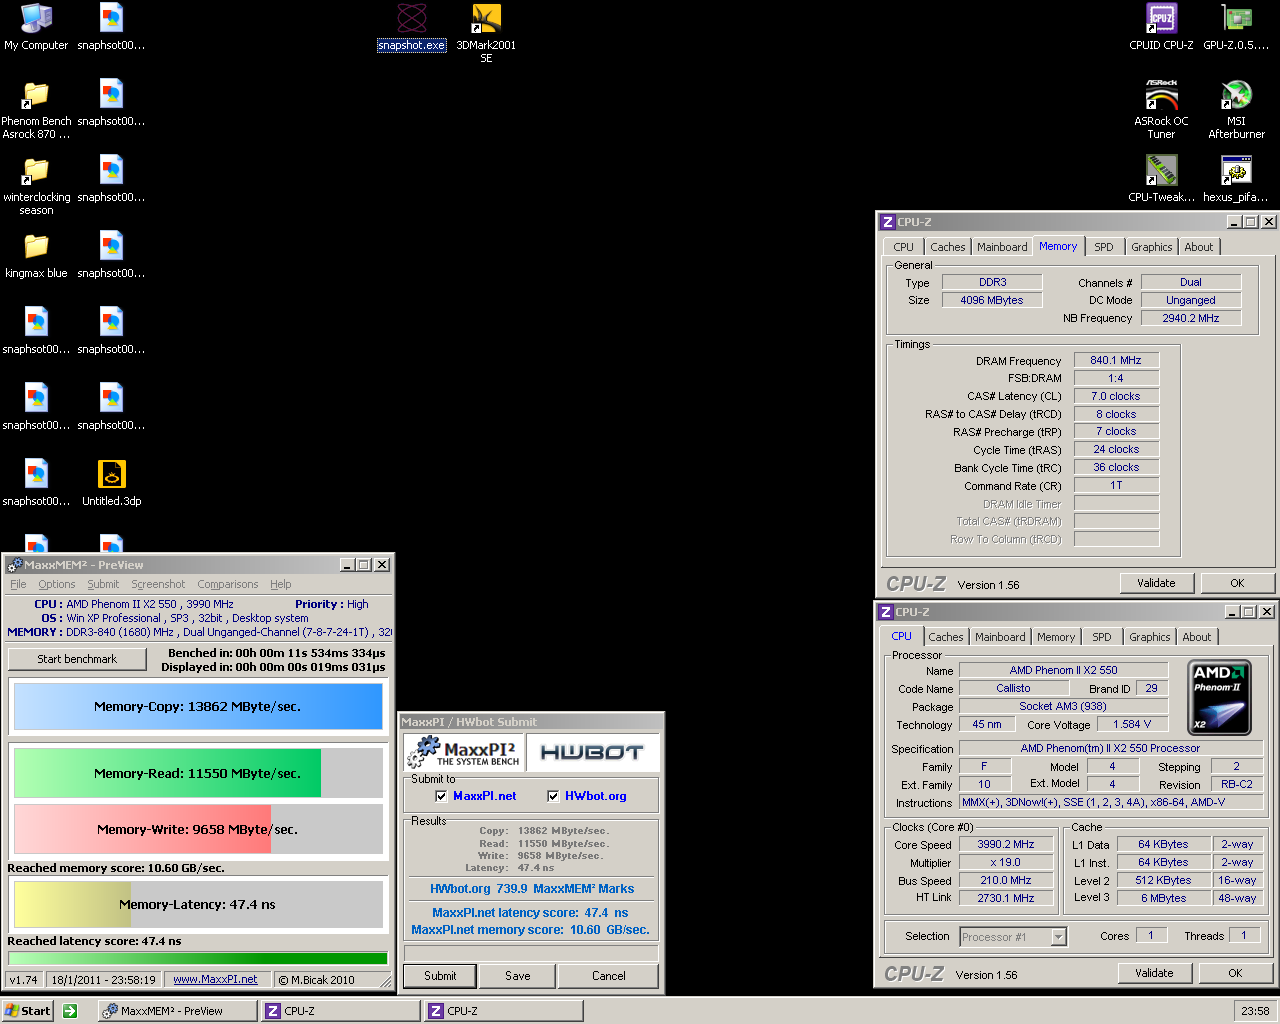This screenshot has height=1024, width=1280.
Task: Click the Memory-Copy 13862 MByte/sec bar
Action: coord(198,707)
